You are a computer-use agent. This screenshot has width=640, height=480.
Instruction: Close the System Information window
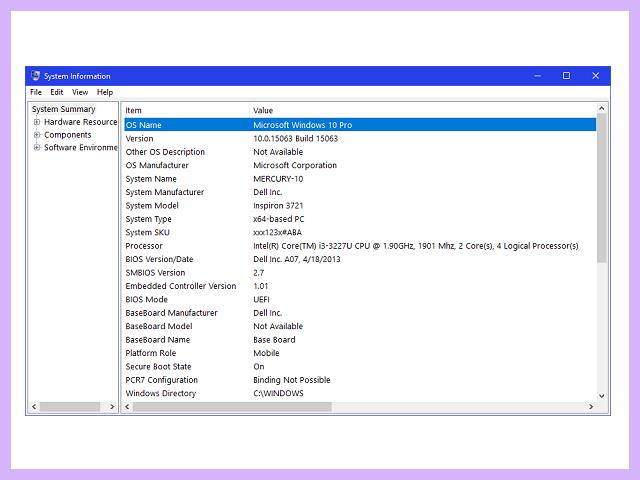[596, 76]
